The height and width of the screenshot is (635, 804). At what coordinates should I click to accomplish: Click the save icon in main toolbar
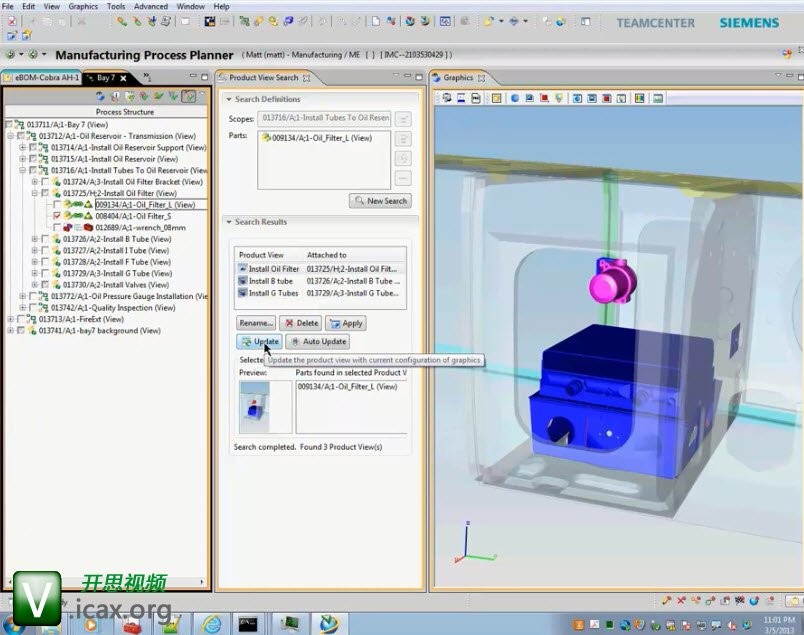pyautogui.click(x=209, y=22)
